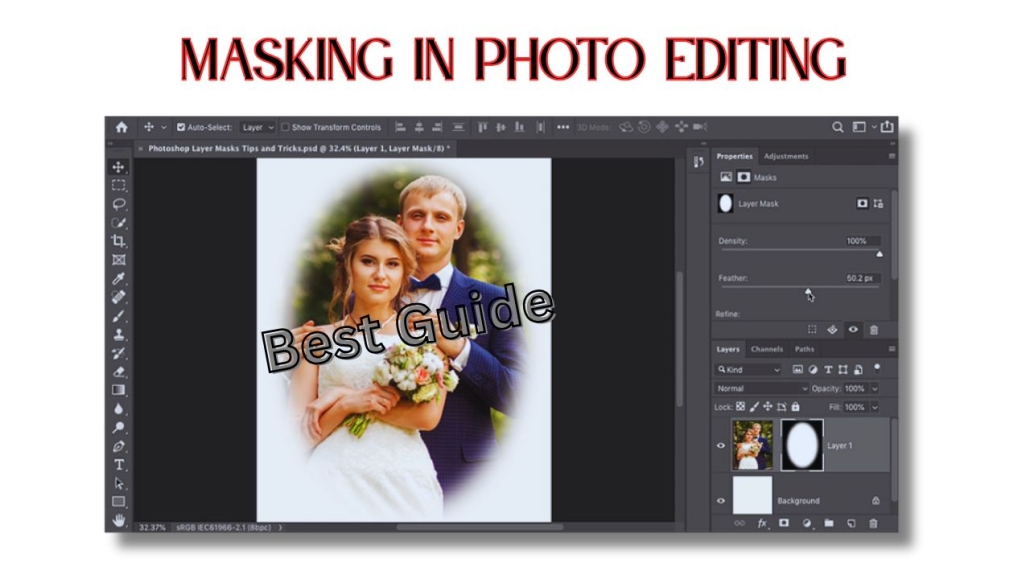Delete layer using Layers panel trash icon
The width and height of the screenshot is (1030, 579).
873,523
